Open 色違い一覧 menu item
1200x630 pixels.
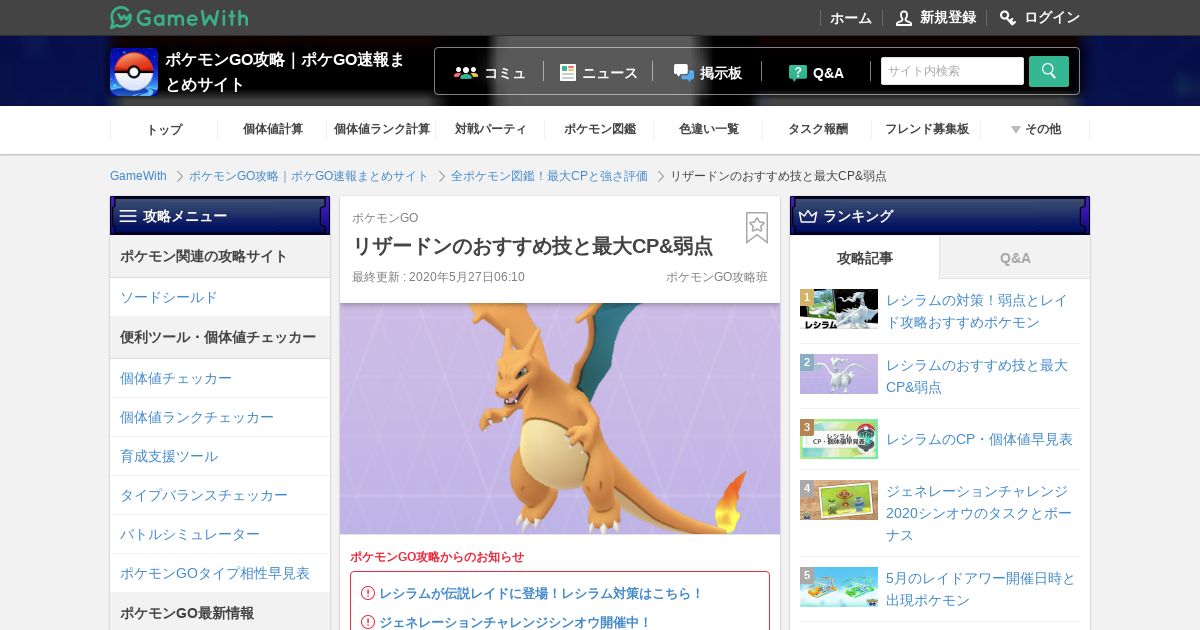click(x=709, y=129)
